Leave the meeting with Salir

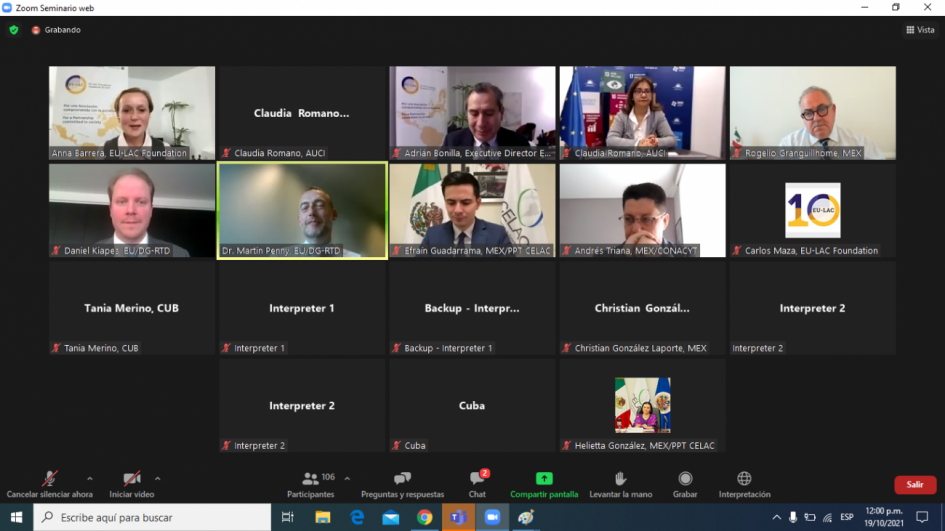(x=915, y=485)
